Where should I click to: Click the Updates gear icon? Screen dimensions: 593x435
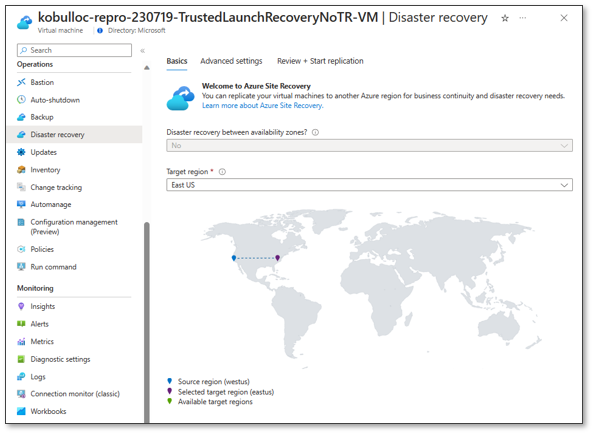tap(21, 152)
